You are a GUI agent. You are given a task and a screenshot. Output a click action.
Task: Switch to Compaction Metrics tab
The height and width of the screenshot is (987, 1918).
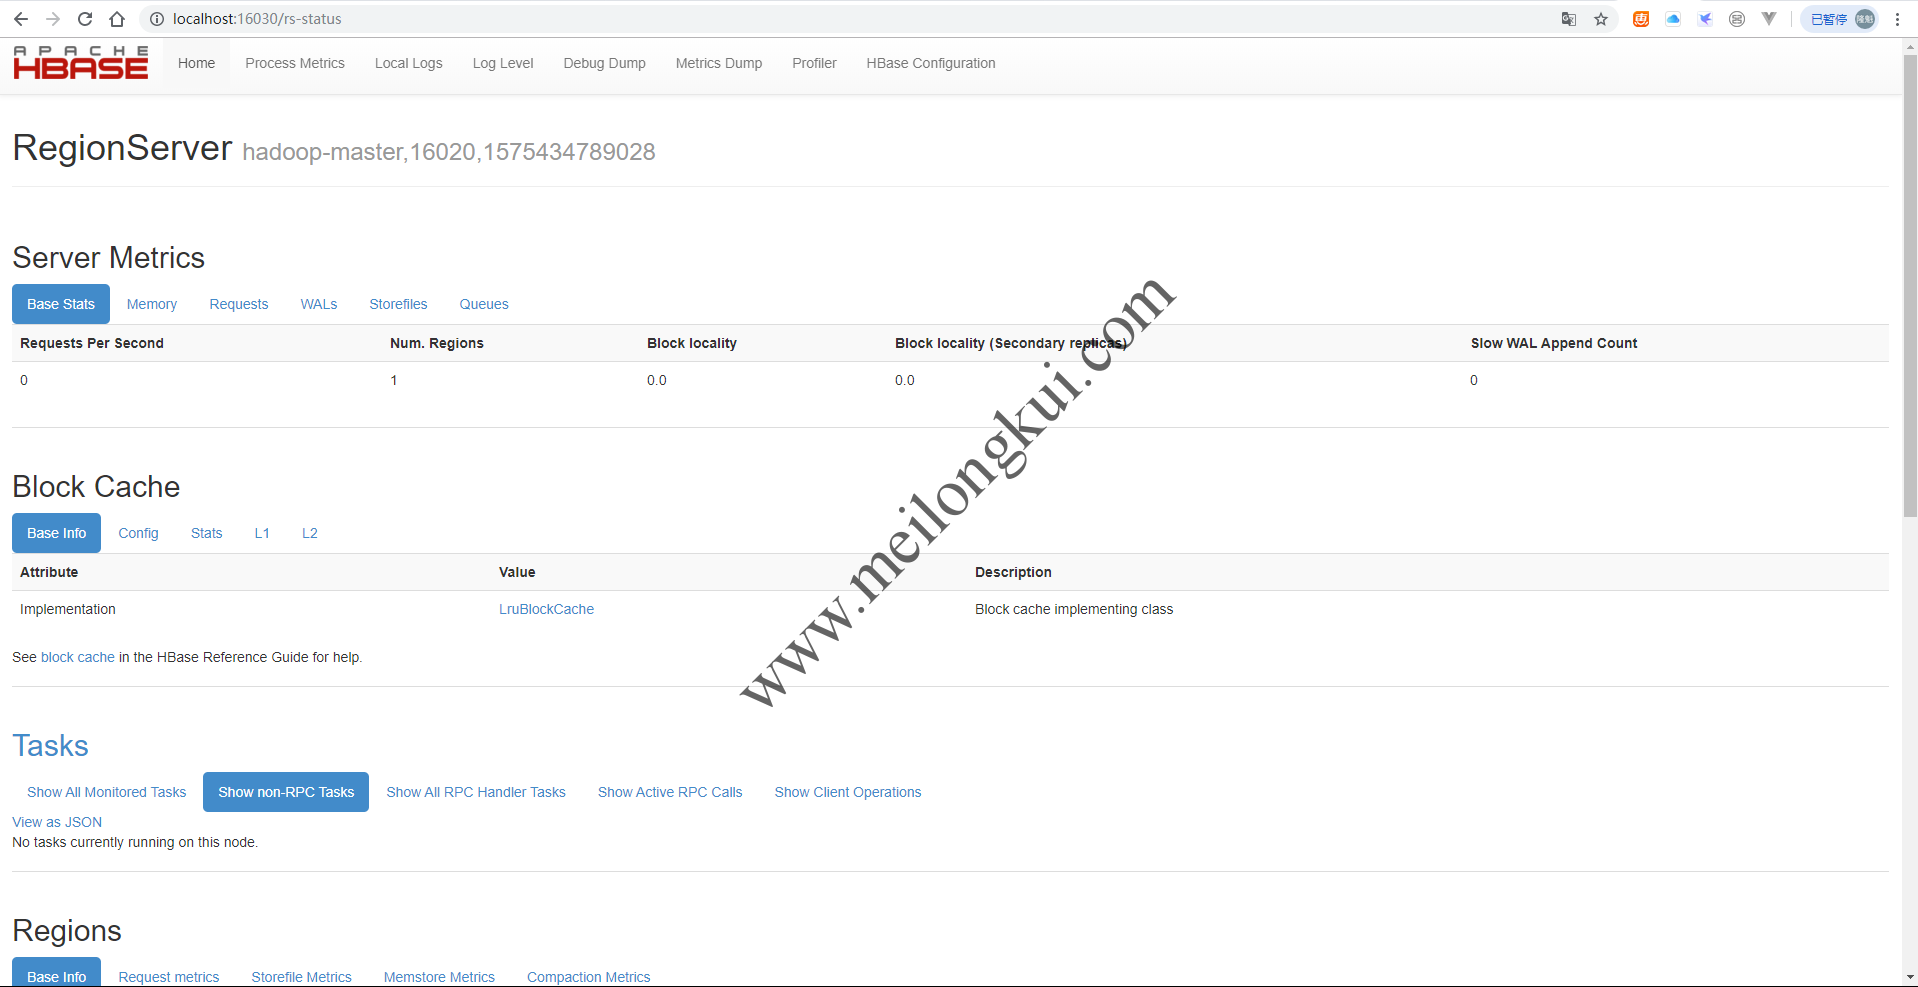588,975
